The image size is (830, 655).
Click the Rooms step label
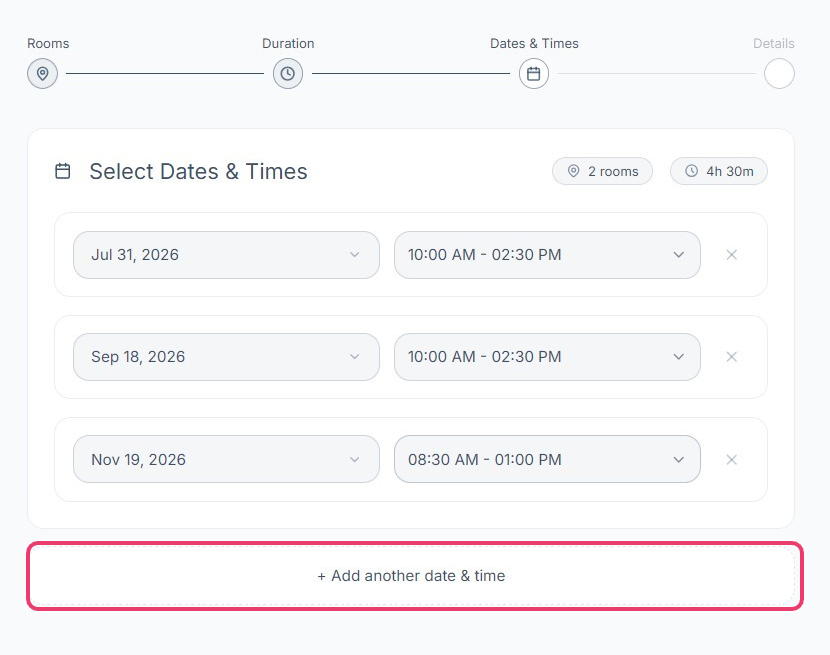(48, 43)
